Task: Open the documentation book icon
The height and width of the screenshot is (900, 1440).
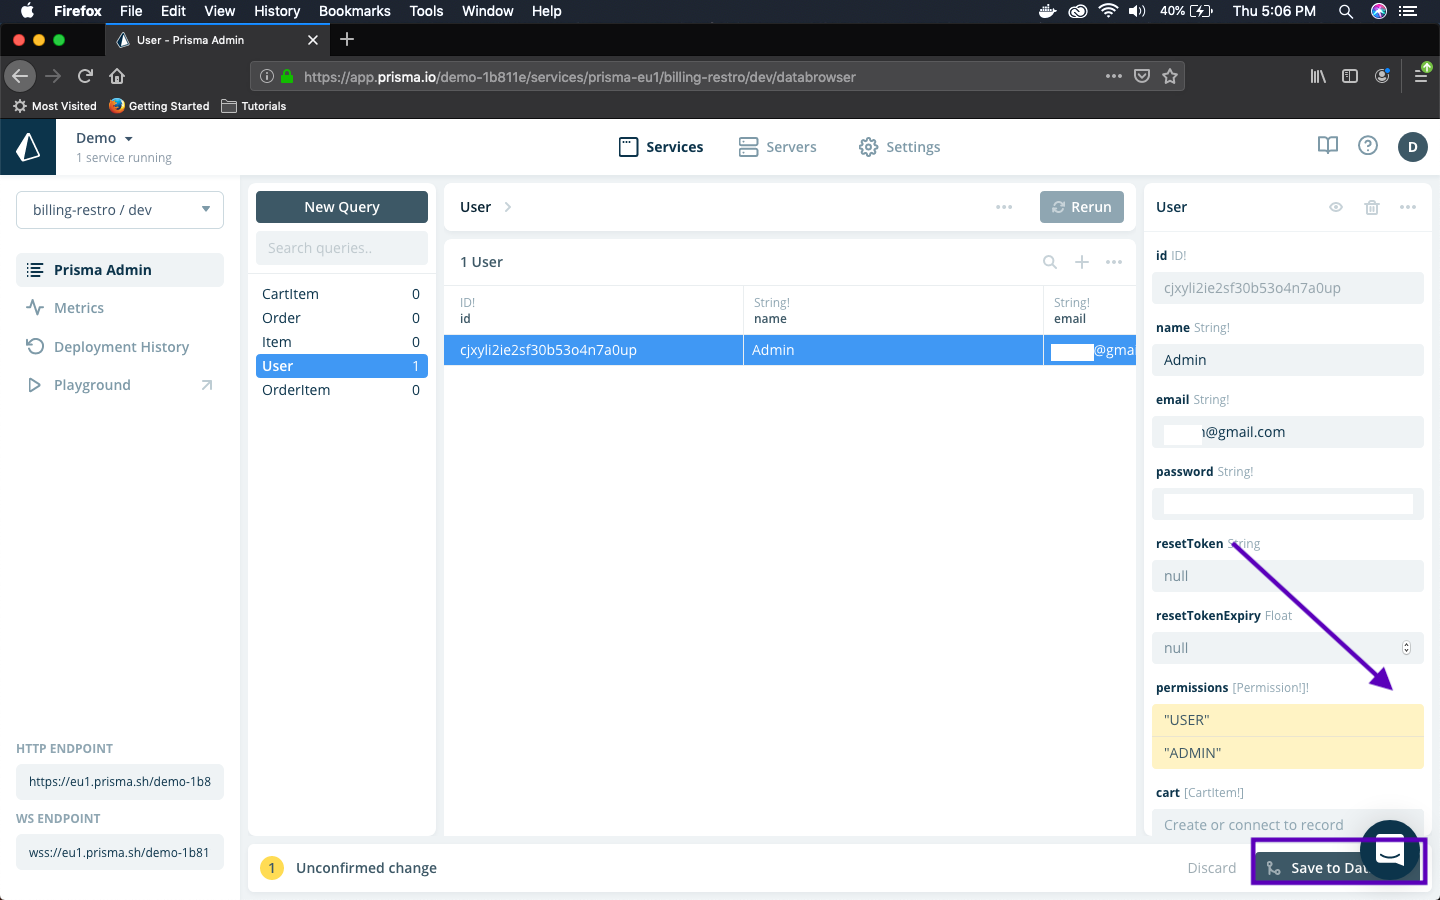Action: click(x=1328, y=146)
